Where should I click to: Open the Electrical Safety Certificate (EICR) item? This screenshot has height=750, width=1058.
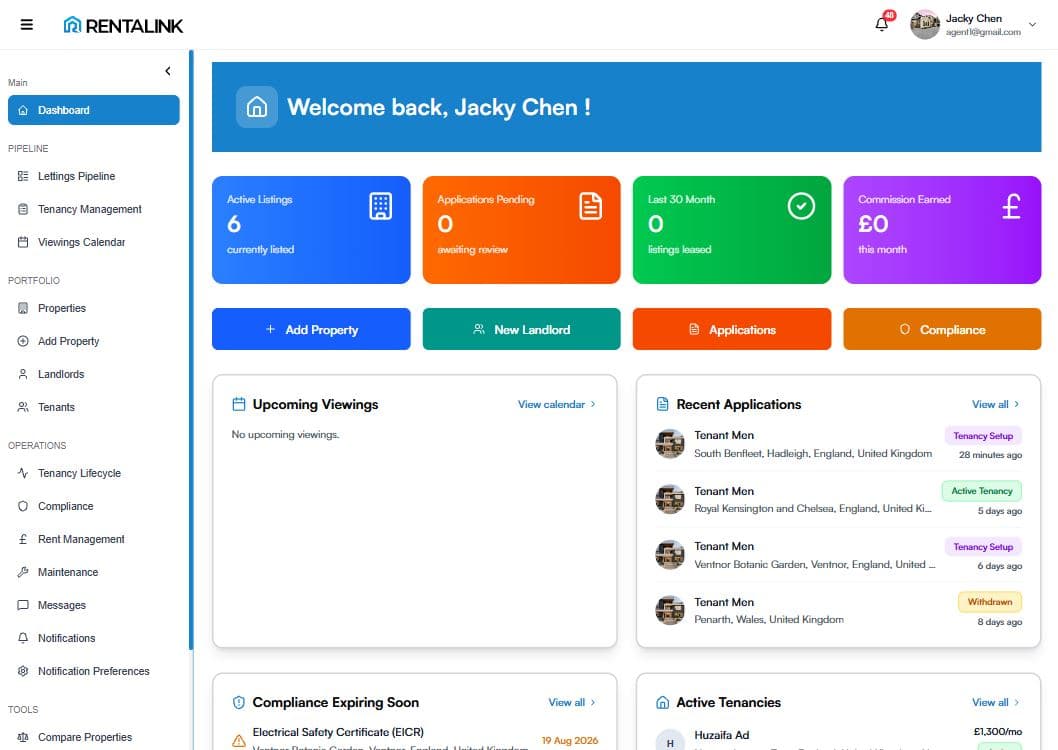point(414,738)
